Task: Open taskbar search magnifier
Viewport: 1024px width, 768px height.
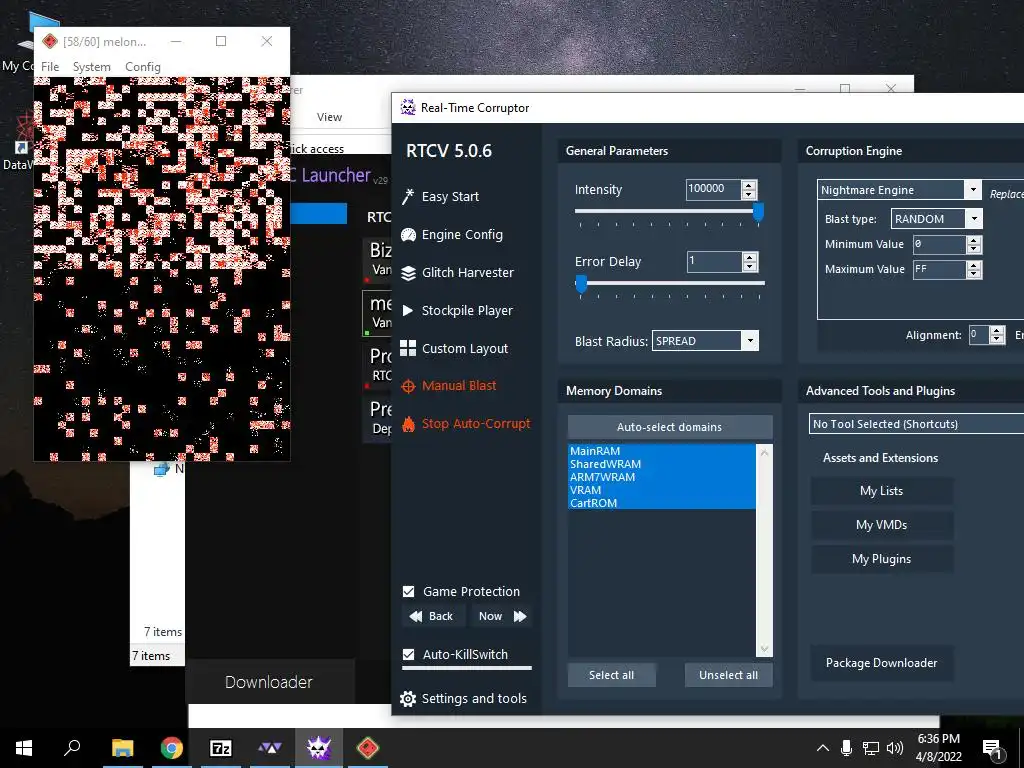Action: click(72, 747)
